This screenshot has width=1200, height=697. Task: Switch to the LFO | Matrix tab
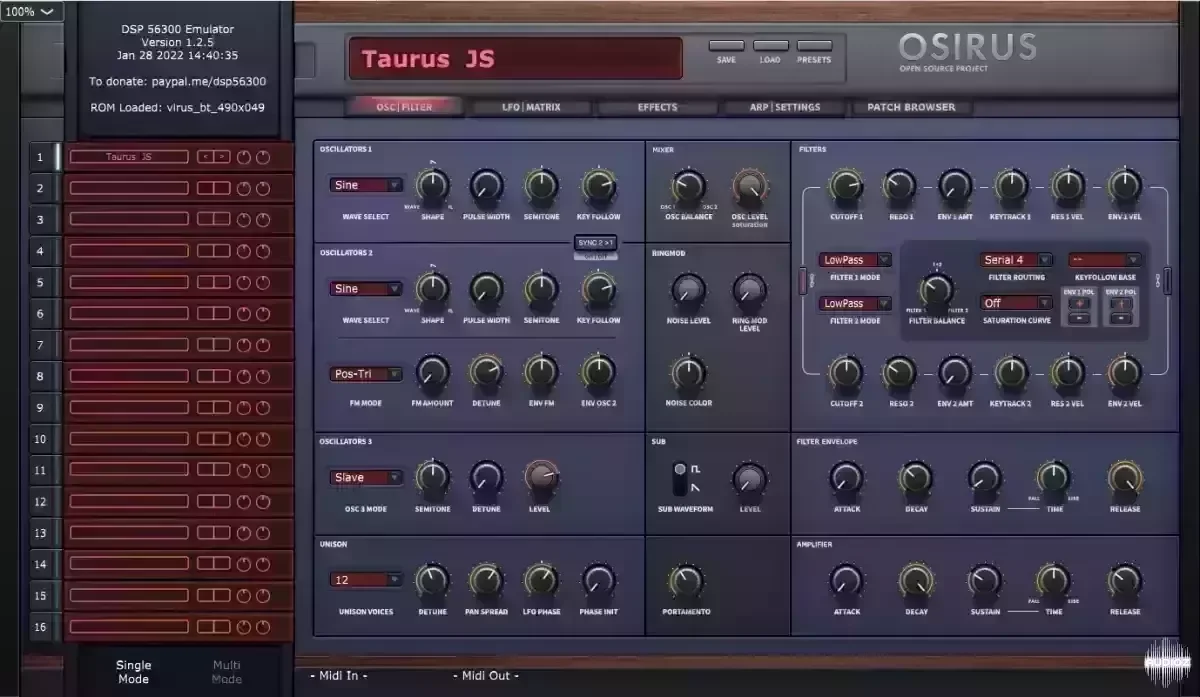tap(531, 107)
